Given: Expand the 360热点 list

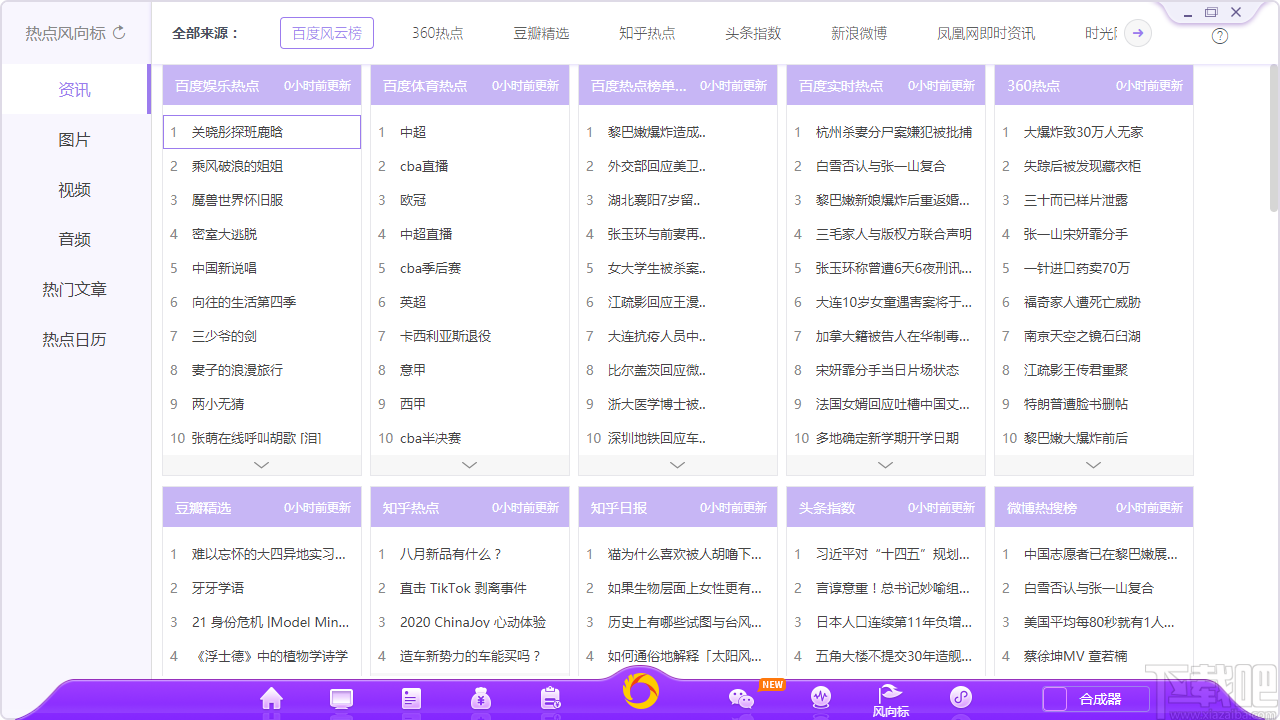Looking at the screenshot, I should (x=1094, y=465).
